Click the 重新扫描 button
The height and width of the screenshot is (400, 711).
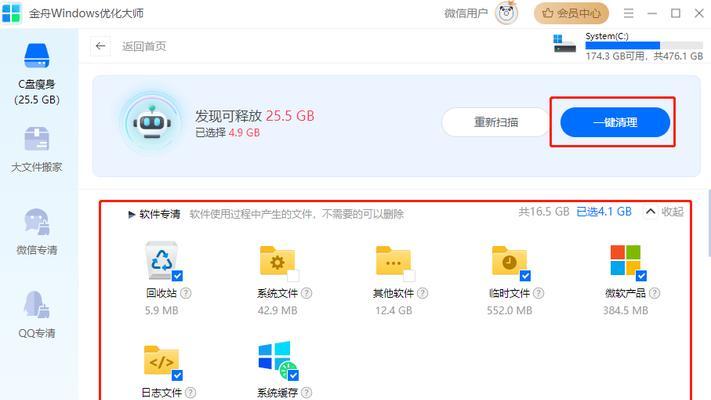(496, 122)
